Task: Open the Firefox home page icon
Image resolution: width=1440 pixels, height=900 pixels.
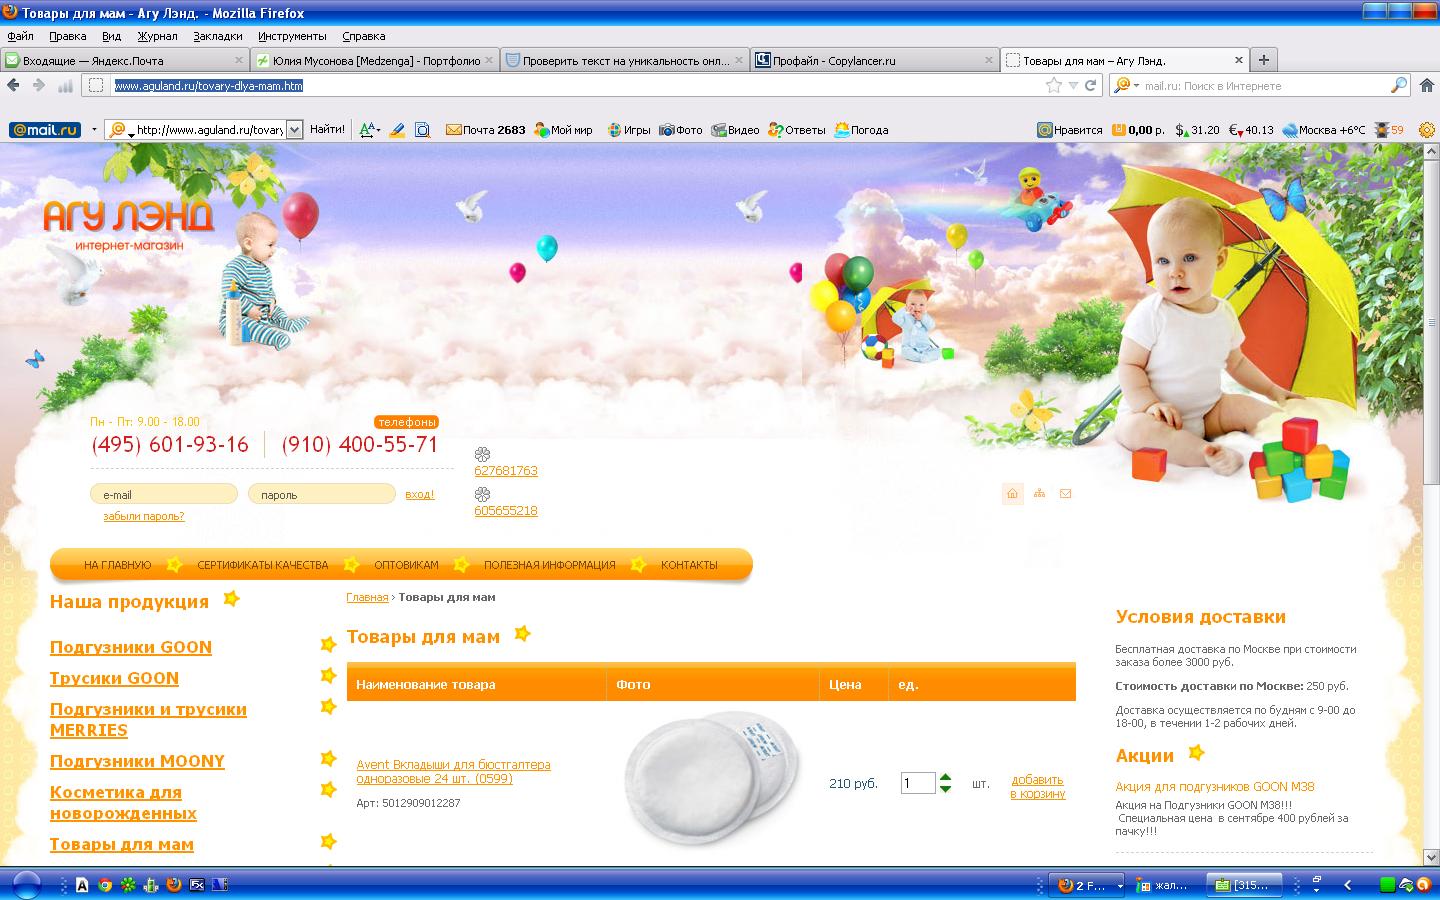Action: click(1428, 86)
